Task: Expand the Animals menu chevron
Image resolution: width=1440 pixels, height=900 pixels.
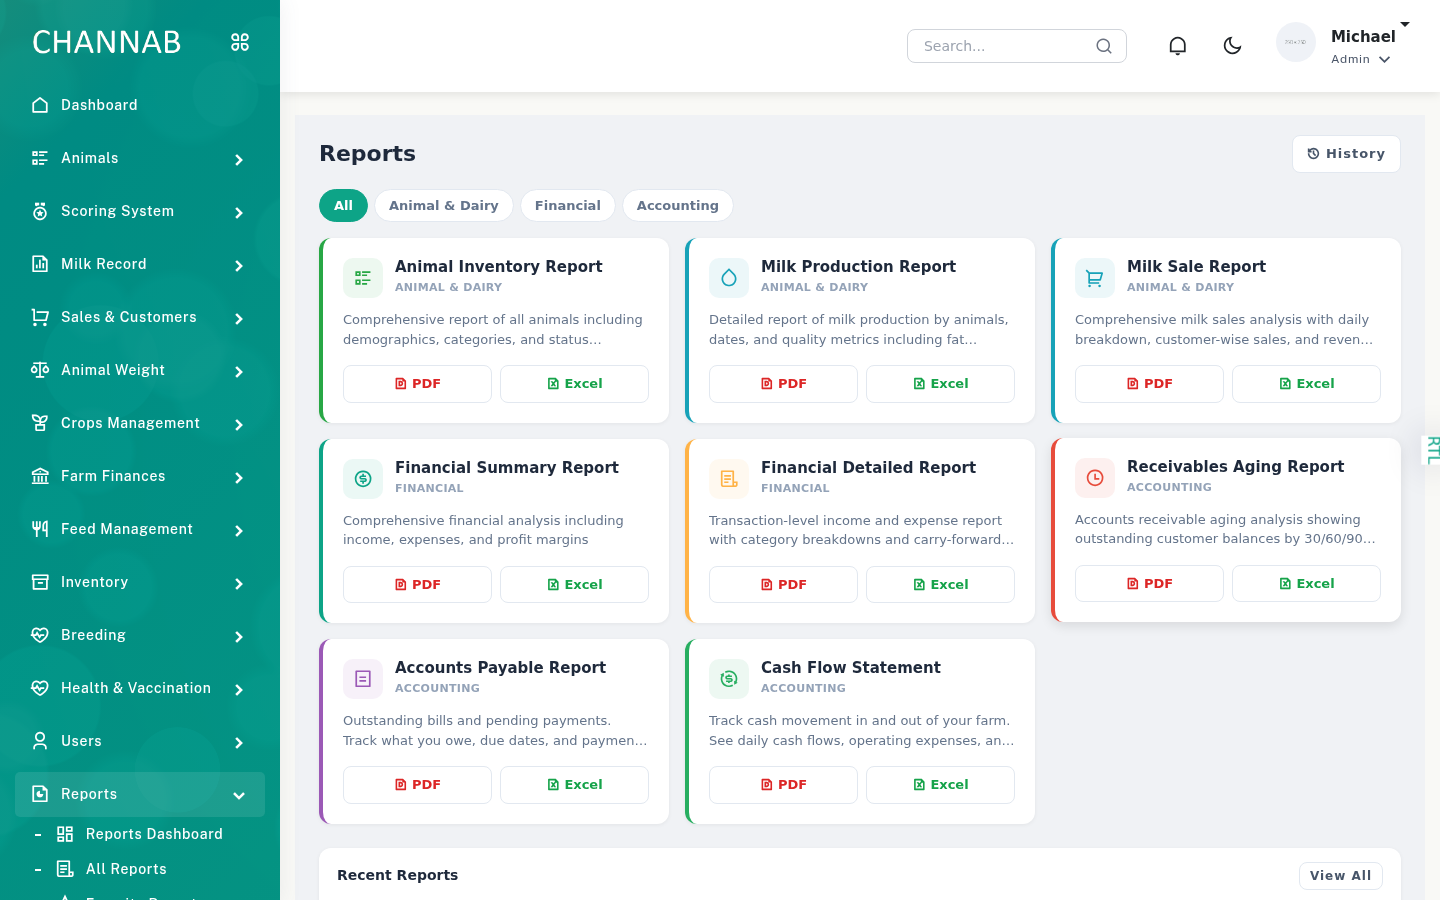Action: tap(239, 159)
